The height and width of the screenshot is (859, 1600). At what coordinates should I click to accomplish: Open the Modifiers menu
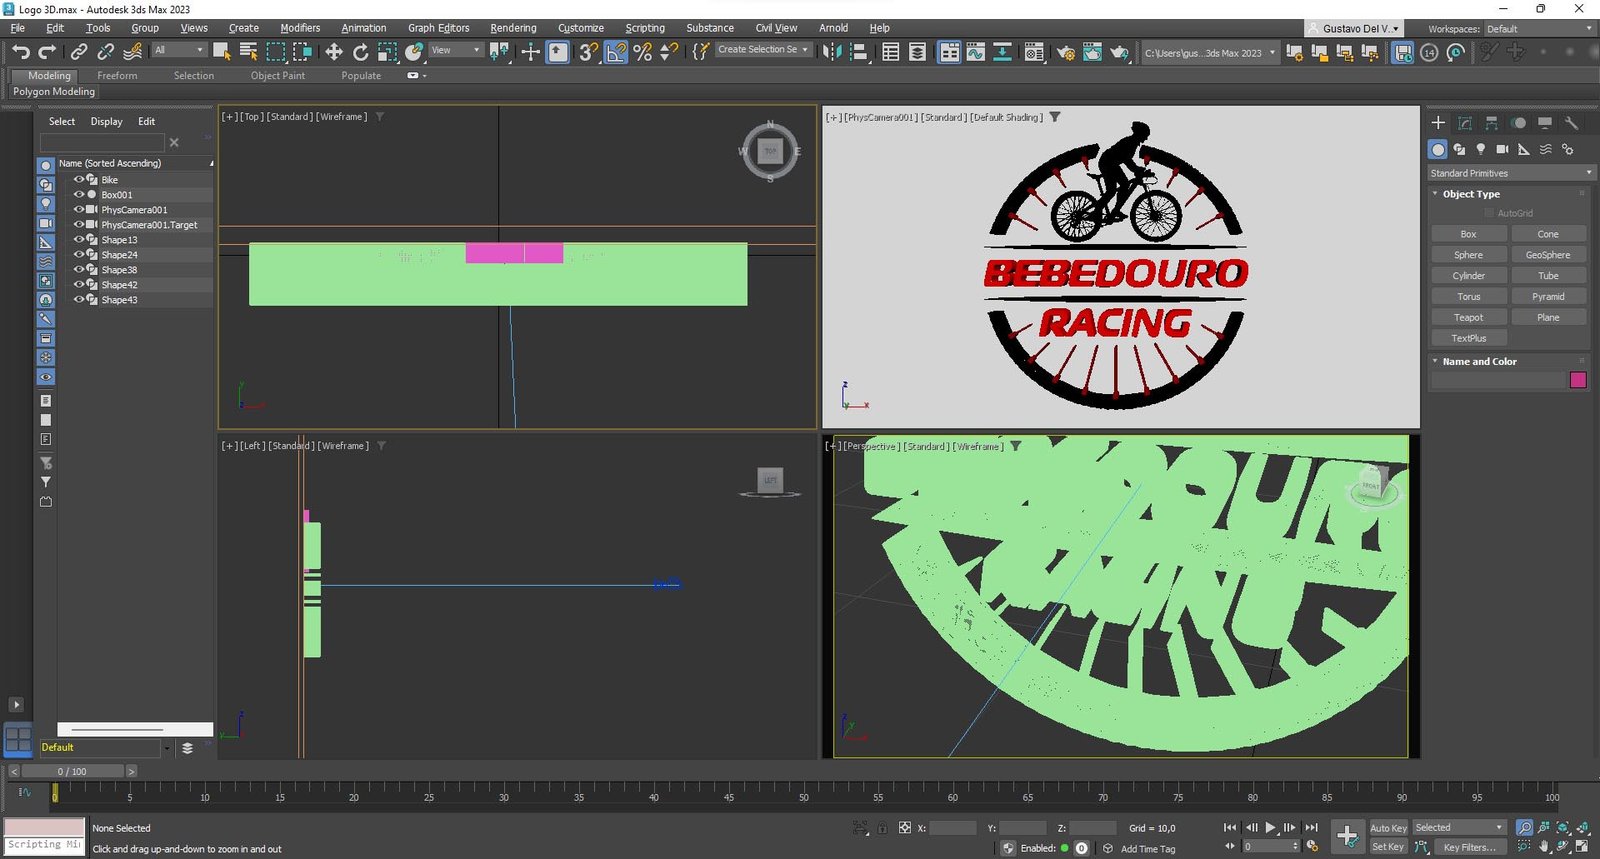[300, 28]
